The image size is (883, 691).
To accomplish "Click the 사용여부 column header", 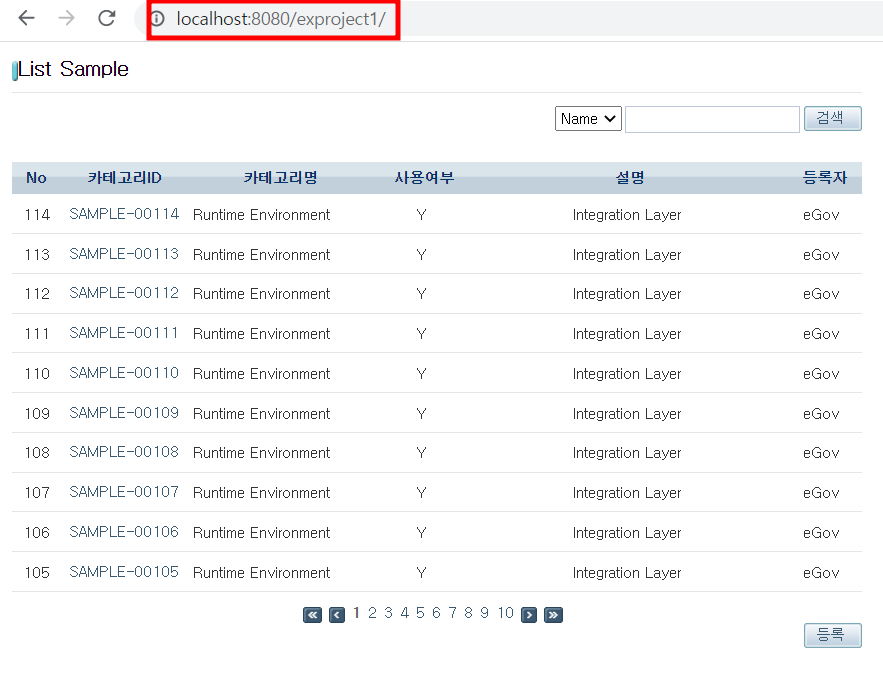I will coord(424,178).
